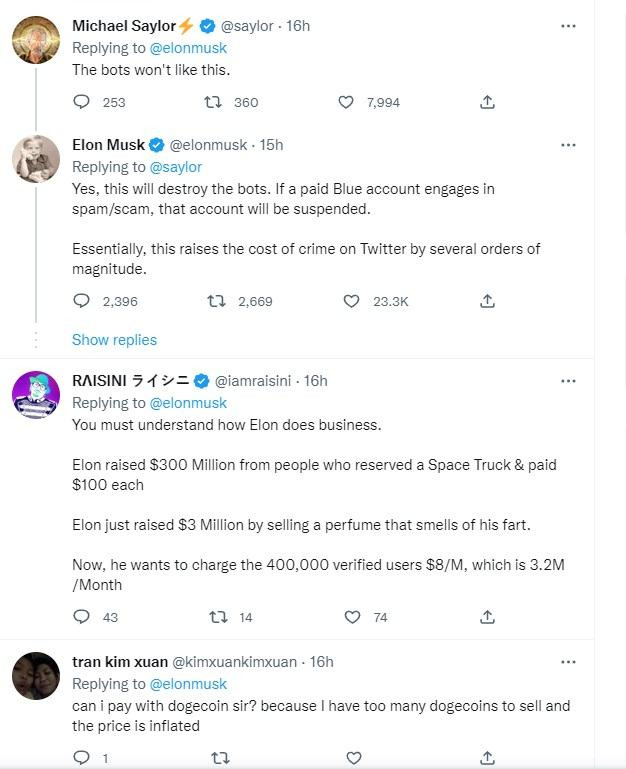Screen dimensions: 626x769
Task: Click RAISINI's purple avatar
Action: [36, 394]
